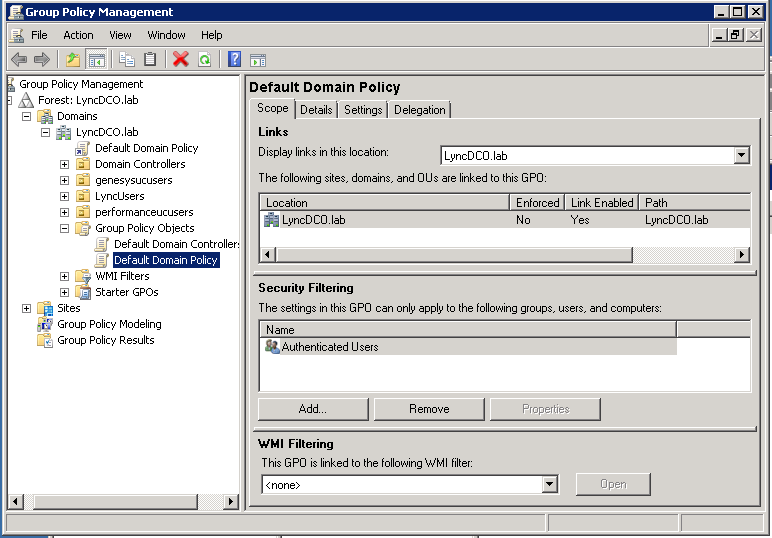Click the Add... button
Screen dimensions: 772x538
point(313,409)
